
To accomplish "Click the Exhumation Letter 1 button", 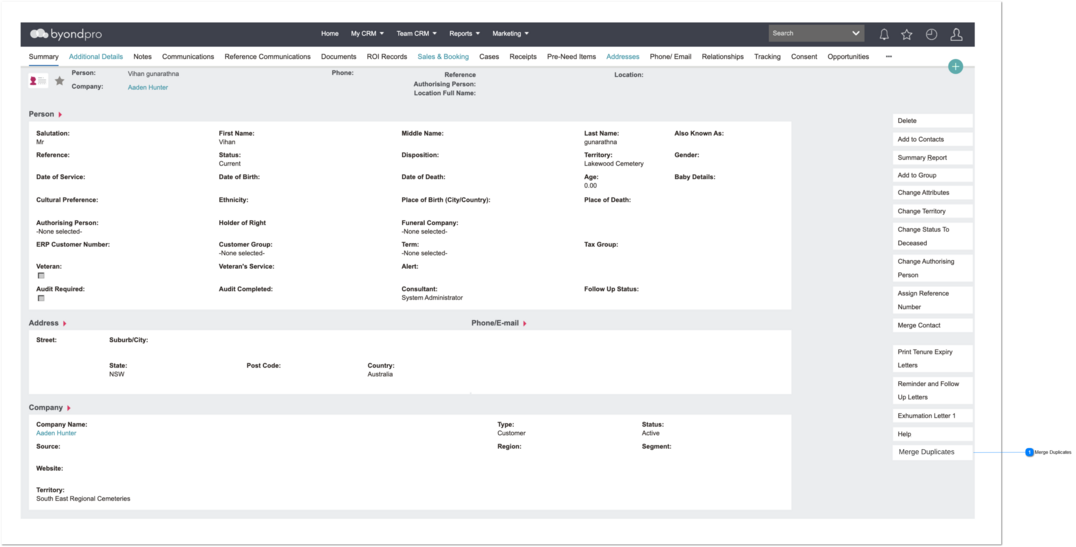I will pyautogui.click(x=933, y=416).
